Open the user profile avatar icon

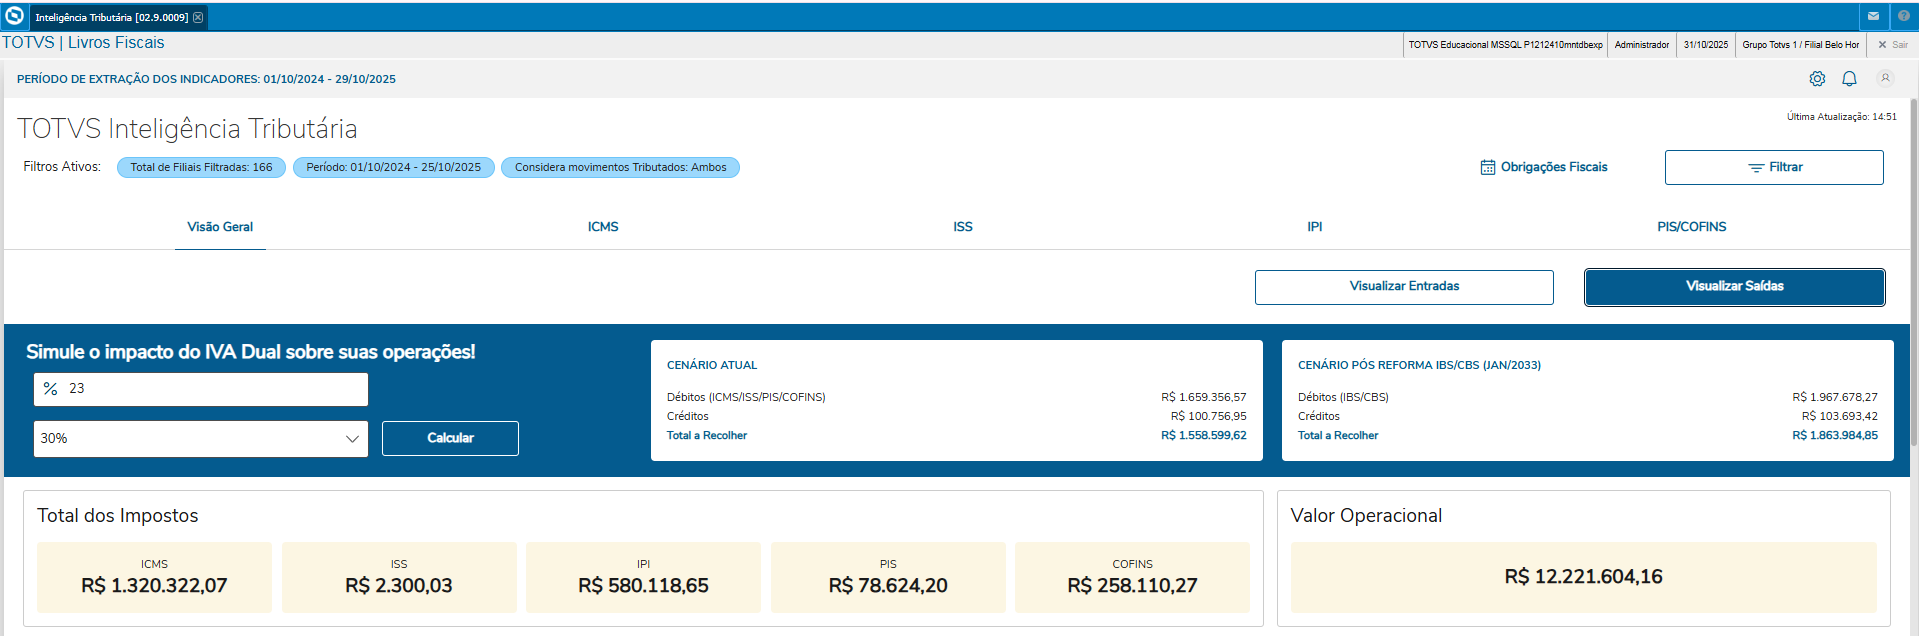click(1885, 78)
